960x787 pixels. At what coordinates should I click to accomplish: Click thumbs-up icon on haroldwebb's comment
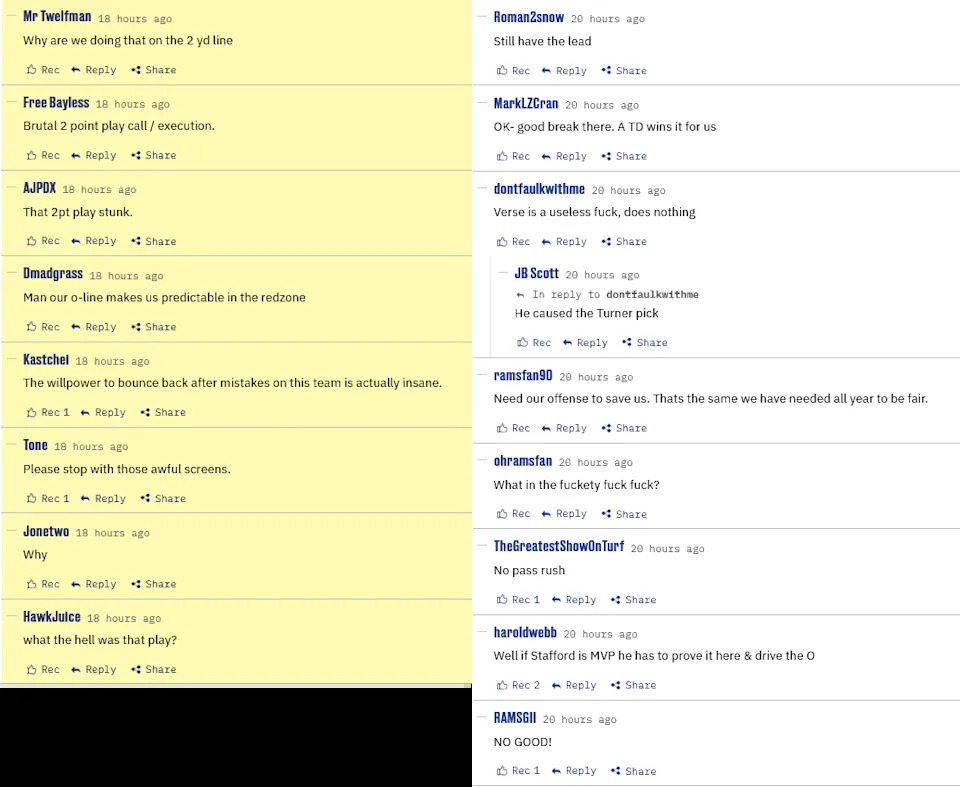click(502, 685)
